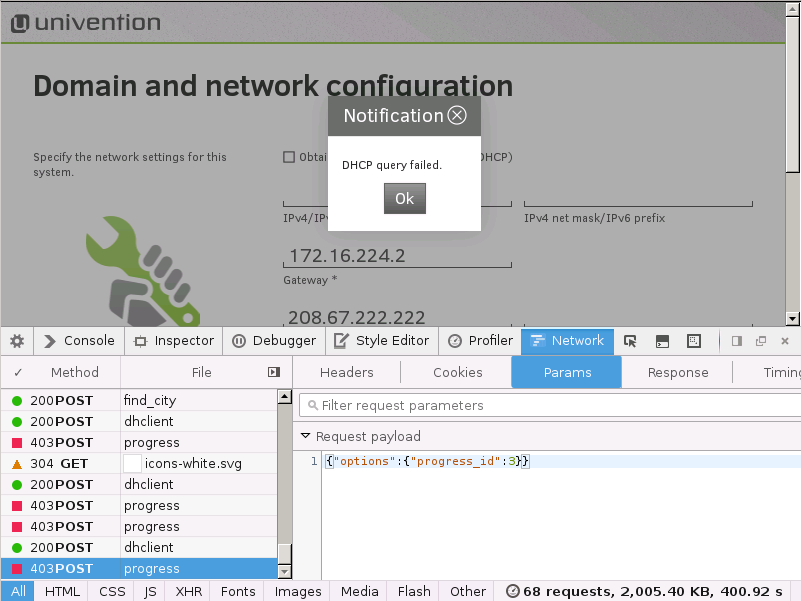Open the Response tab
801x601 pixels.
point(677,372)
